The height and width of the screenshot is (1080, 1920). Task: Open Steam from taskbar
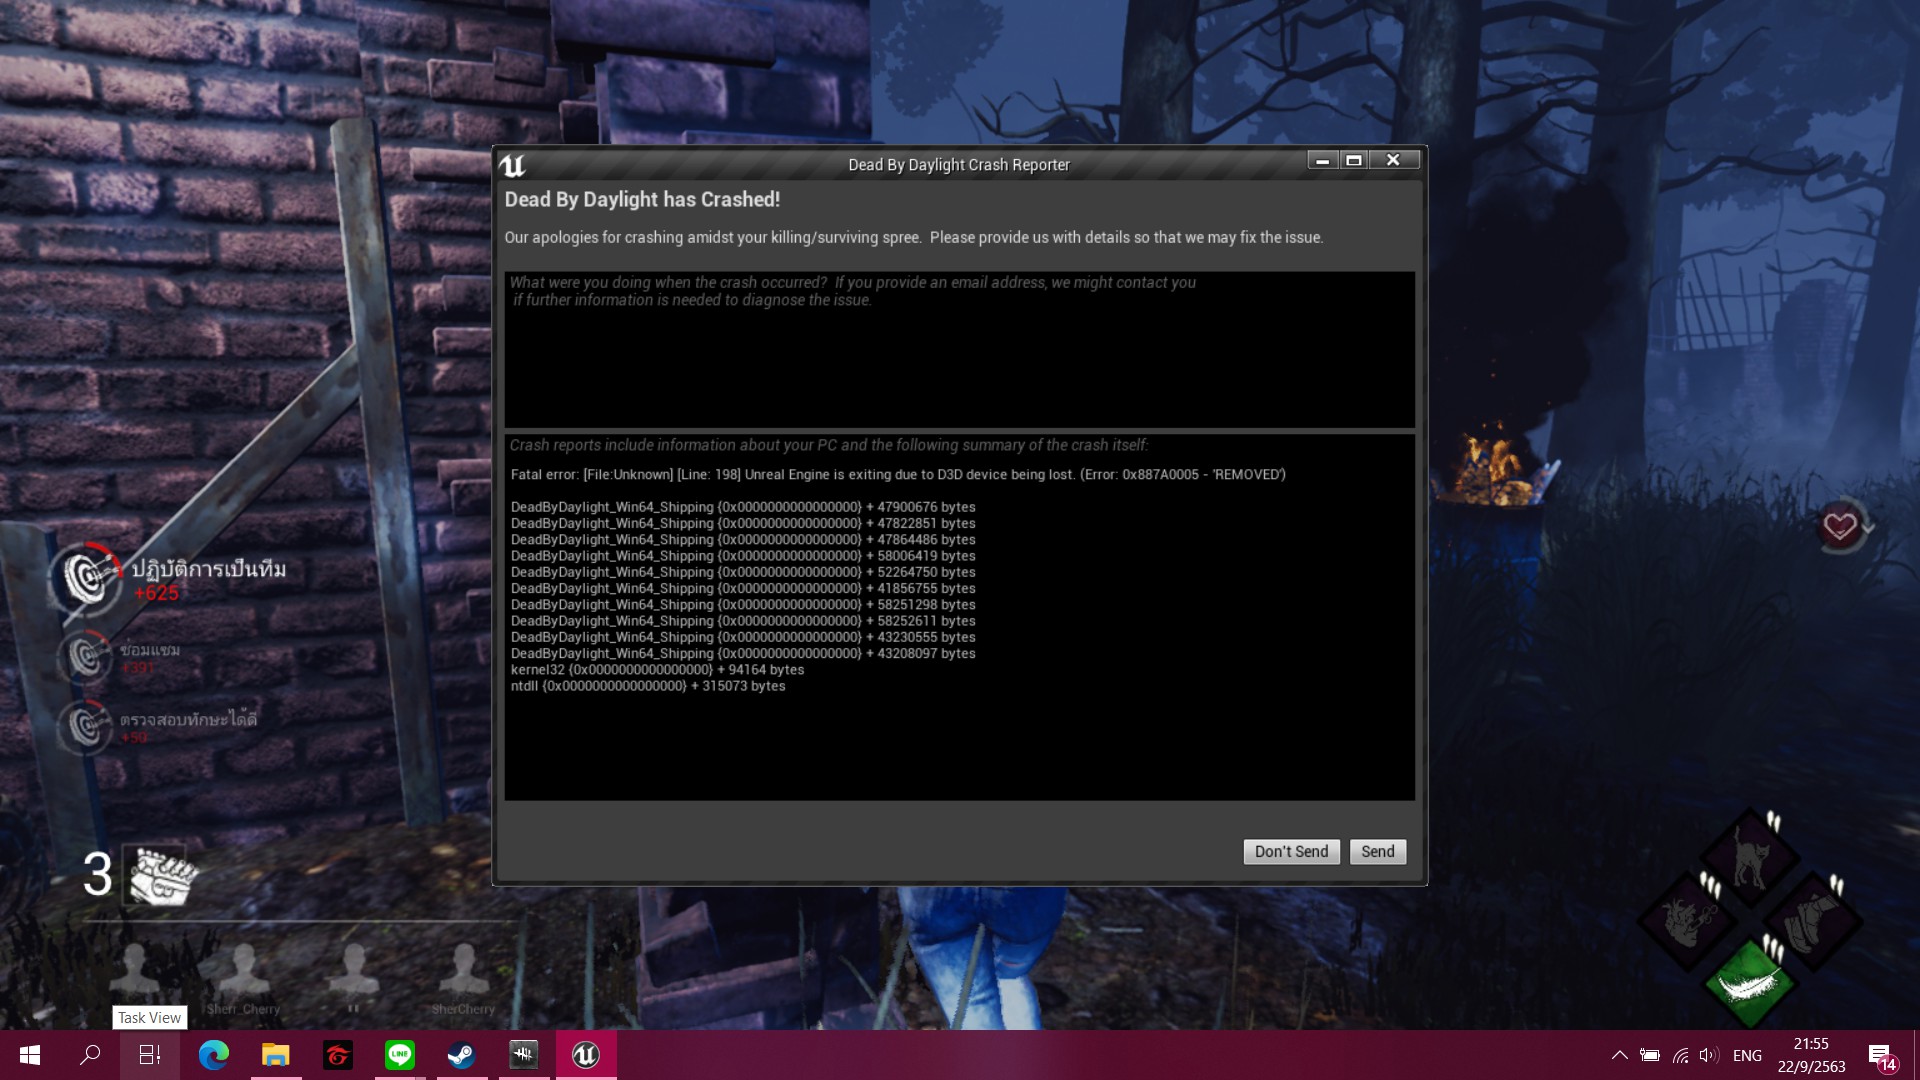462,1055
